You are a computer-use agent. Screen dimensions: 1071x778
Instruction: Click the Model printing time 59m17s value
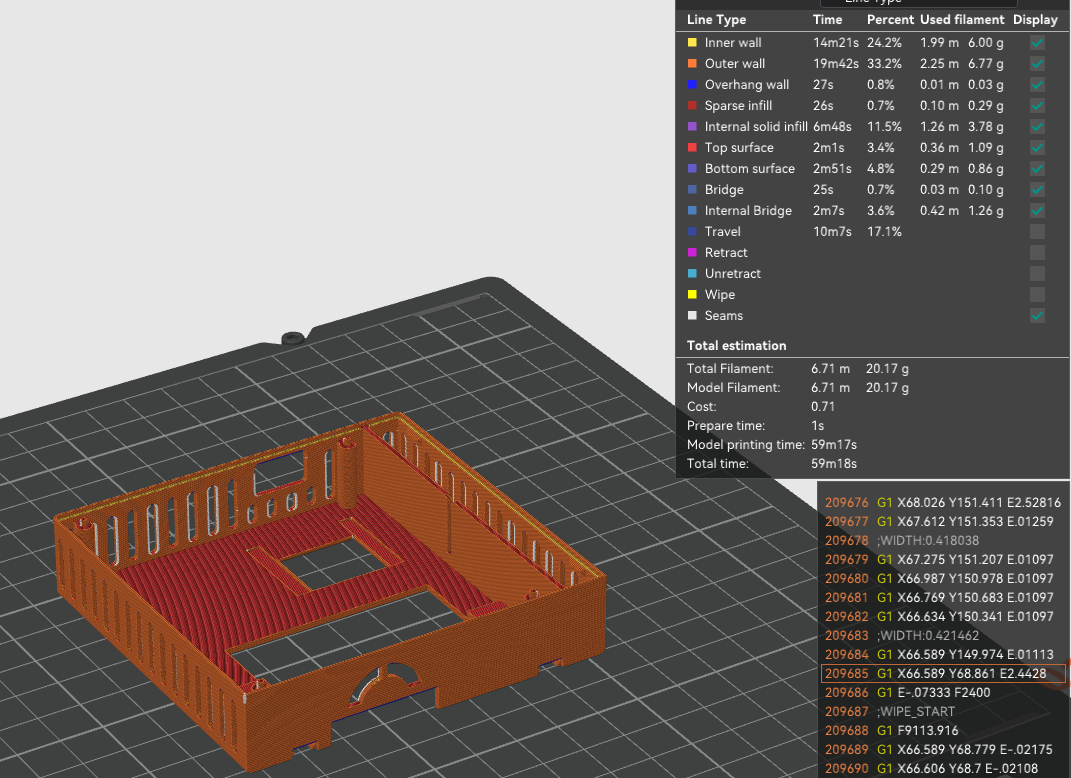click(834, 445)
